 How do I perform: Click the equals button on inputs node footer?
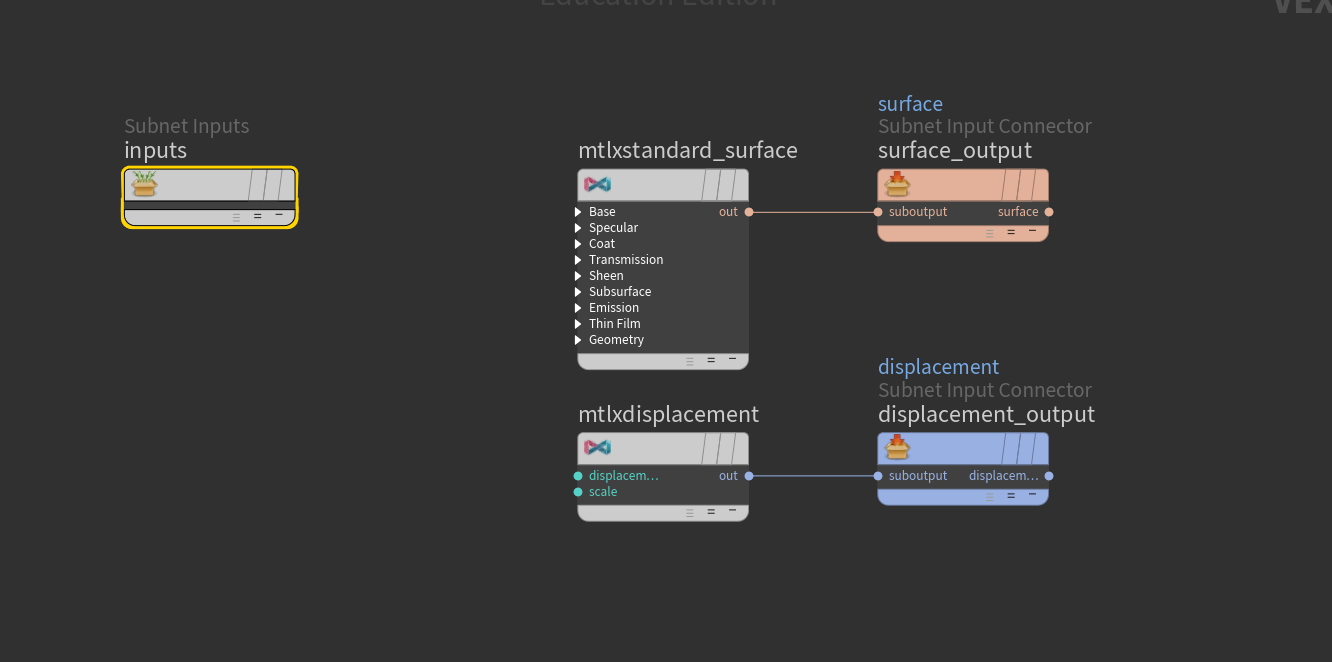pos(257,216)
